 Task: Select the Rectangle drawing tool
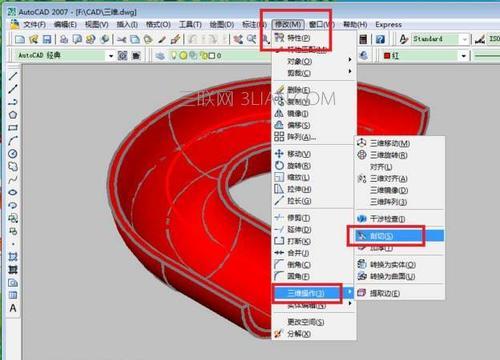[x=13, y=128]
